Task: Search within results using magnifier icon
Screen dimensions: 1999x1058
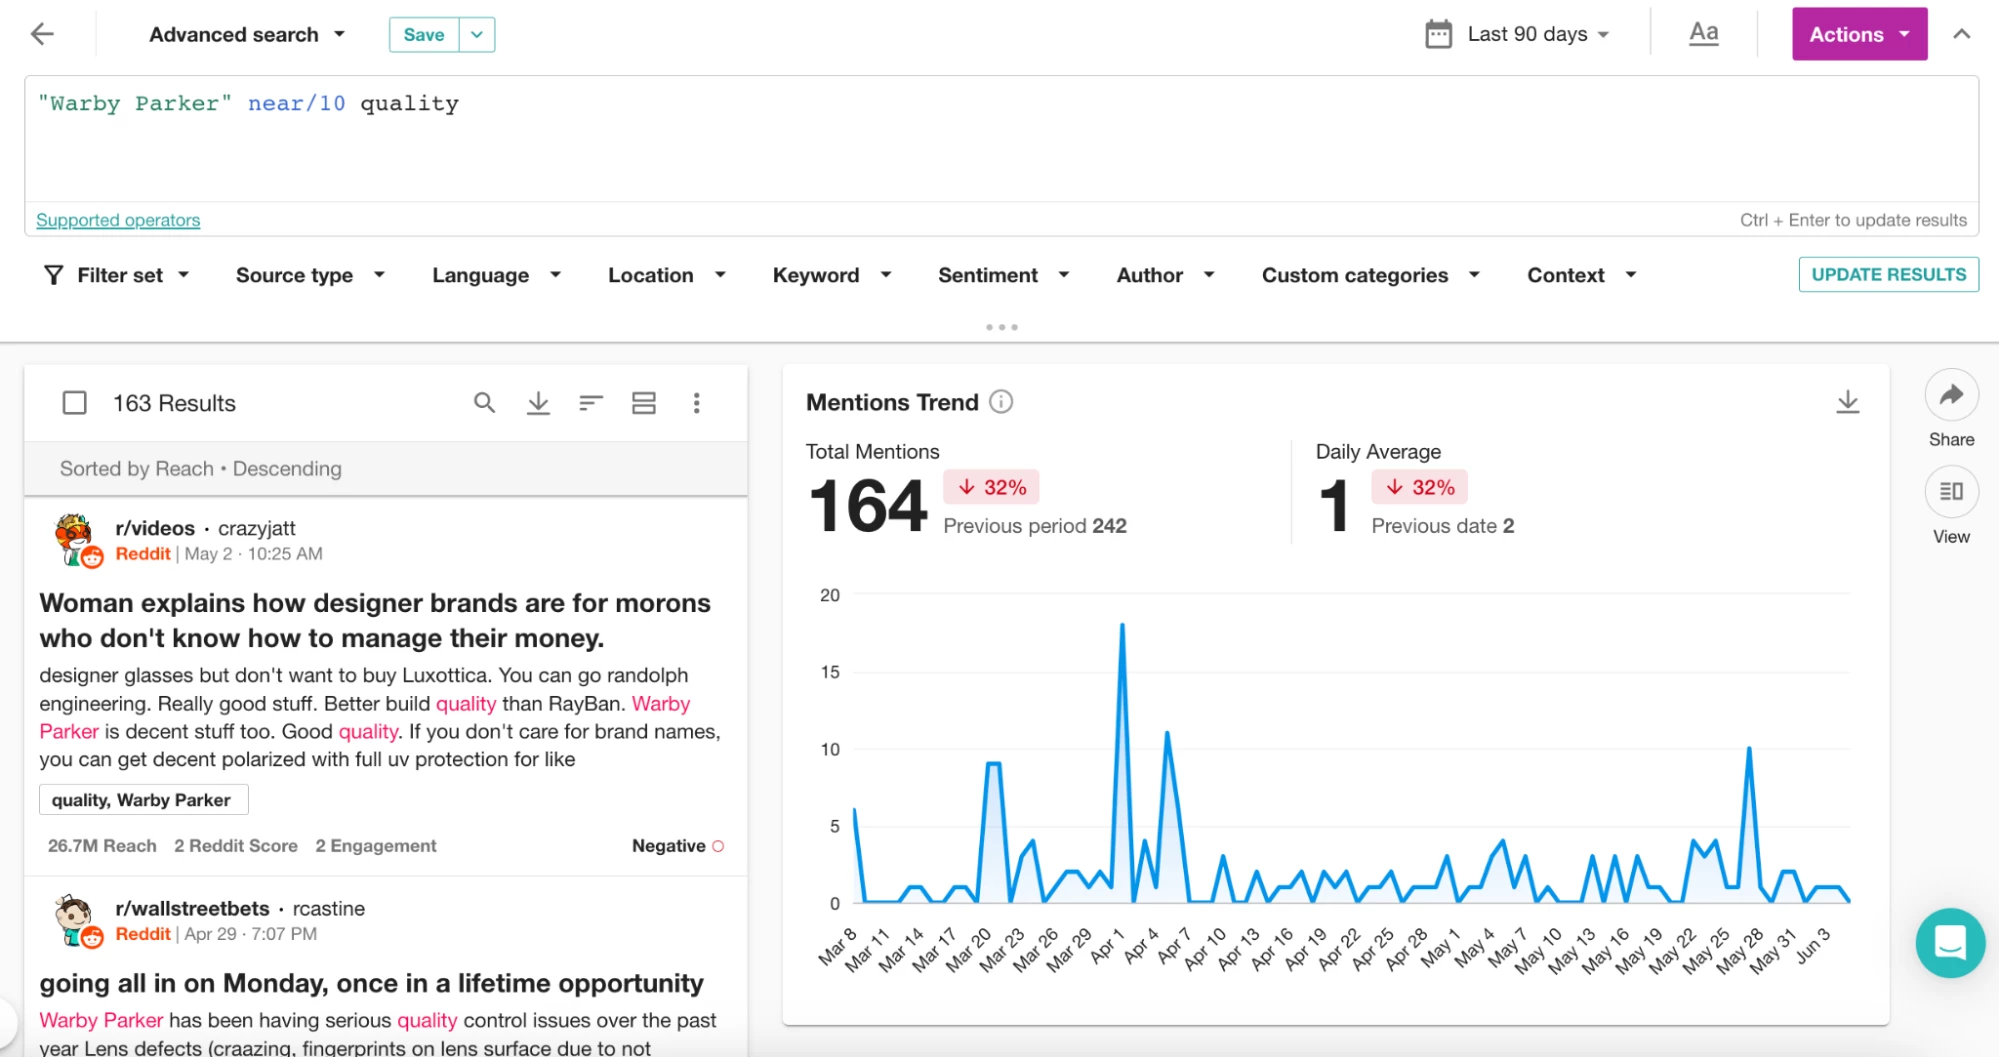Action: click(484, 402)
